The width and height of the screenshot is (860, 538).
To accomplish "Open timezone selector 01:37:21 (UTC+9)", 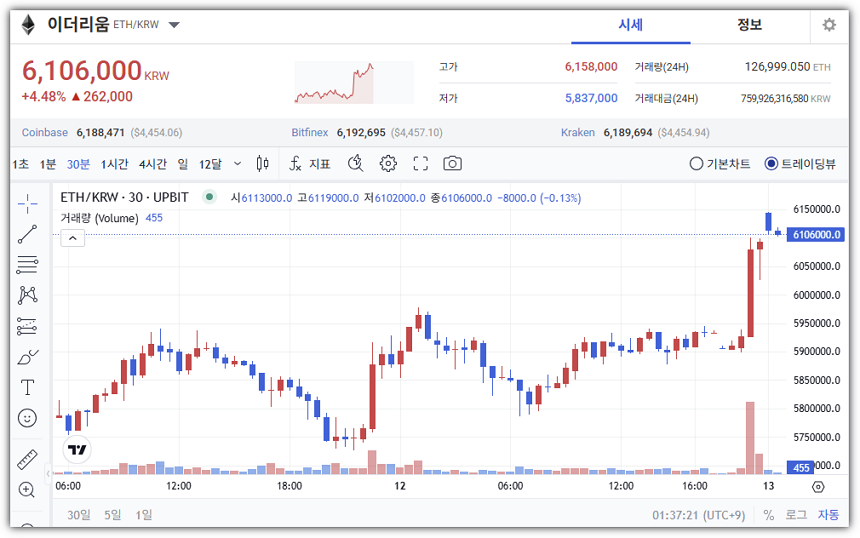I will click(x=698, y=515).
